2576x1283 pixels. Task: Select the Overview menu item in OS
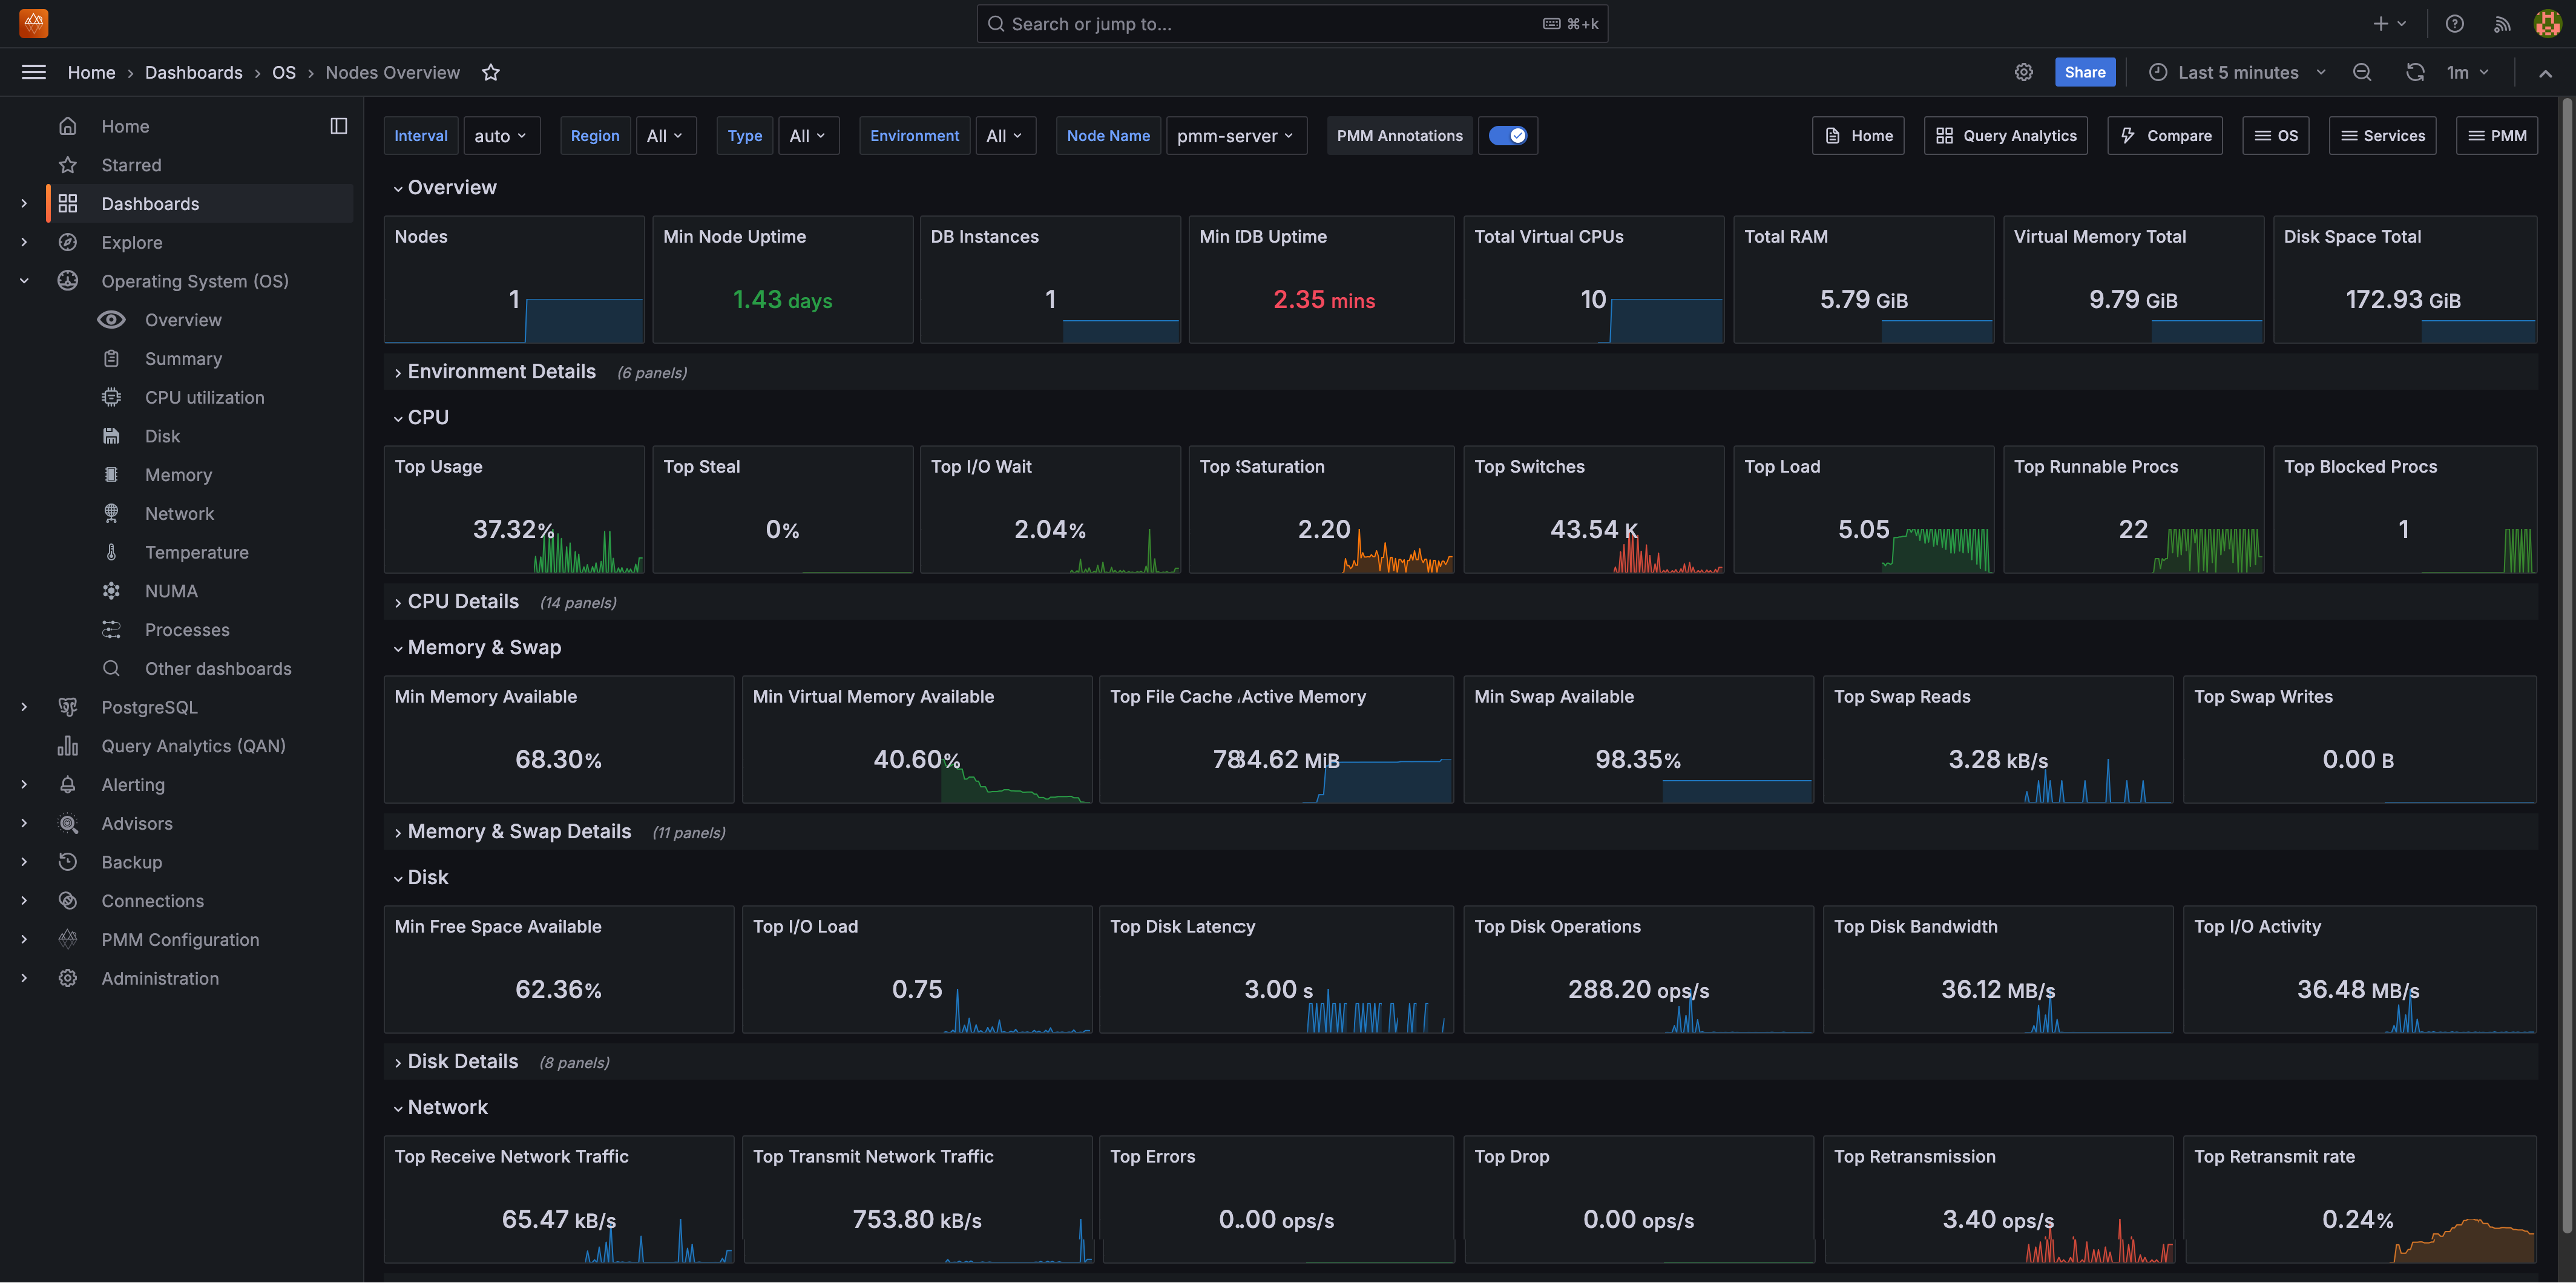[182, 320]
